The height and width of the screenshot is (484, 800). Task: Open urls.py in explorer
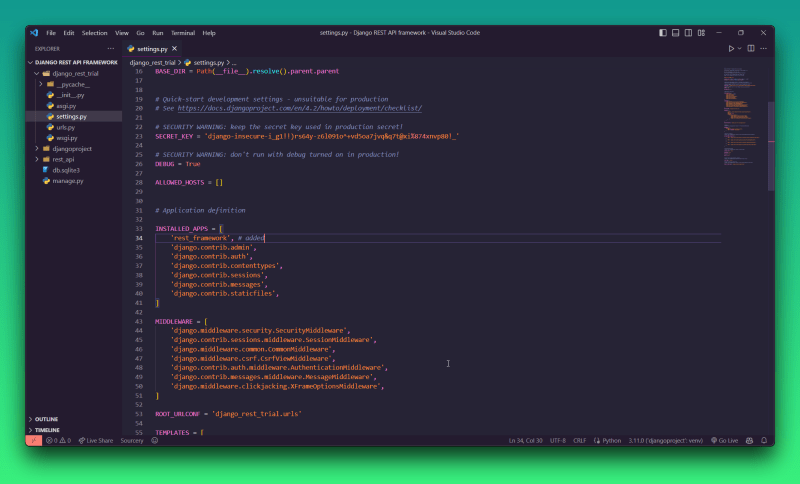coord(73,127)
